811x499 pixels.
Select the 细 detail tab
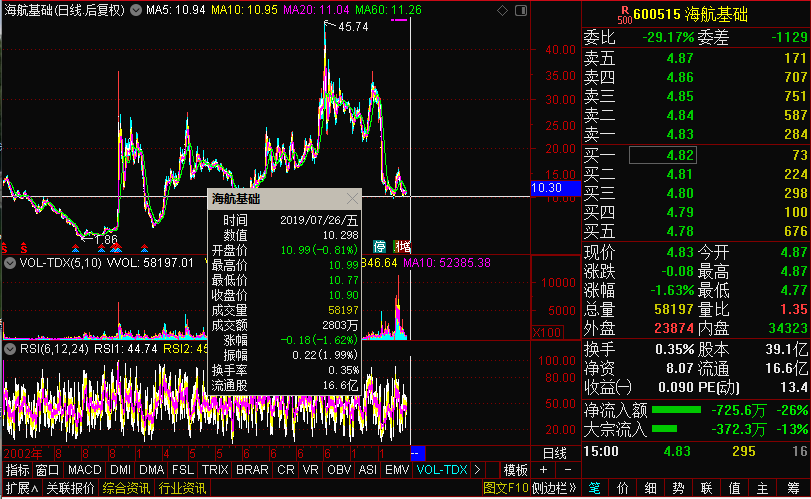[x=650, y=488]
